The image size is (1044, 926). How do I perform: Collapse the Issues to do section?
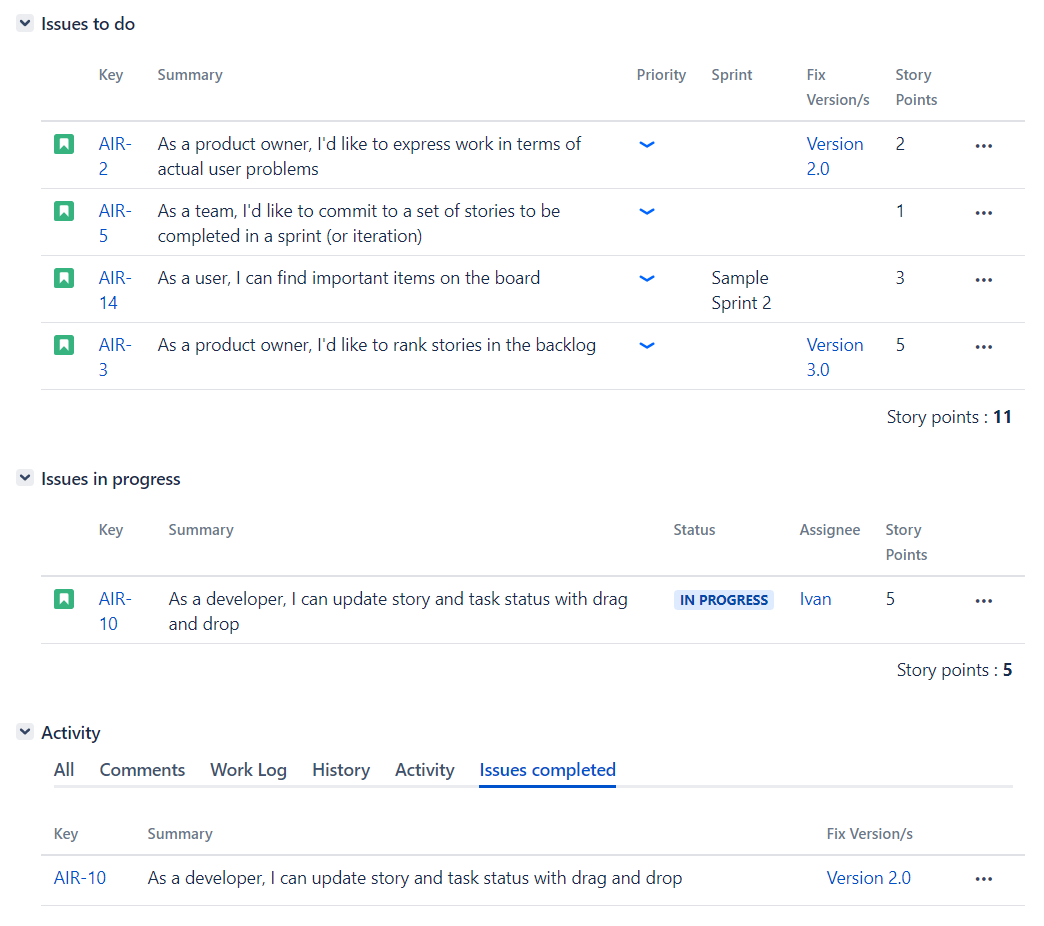[25, 24]
